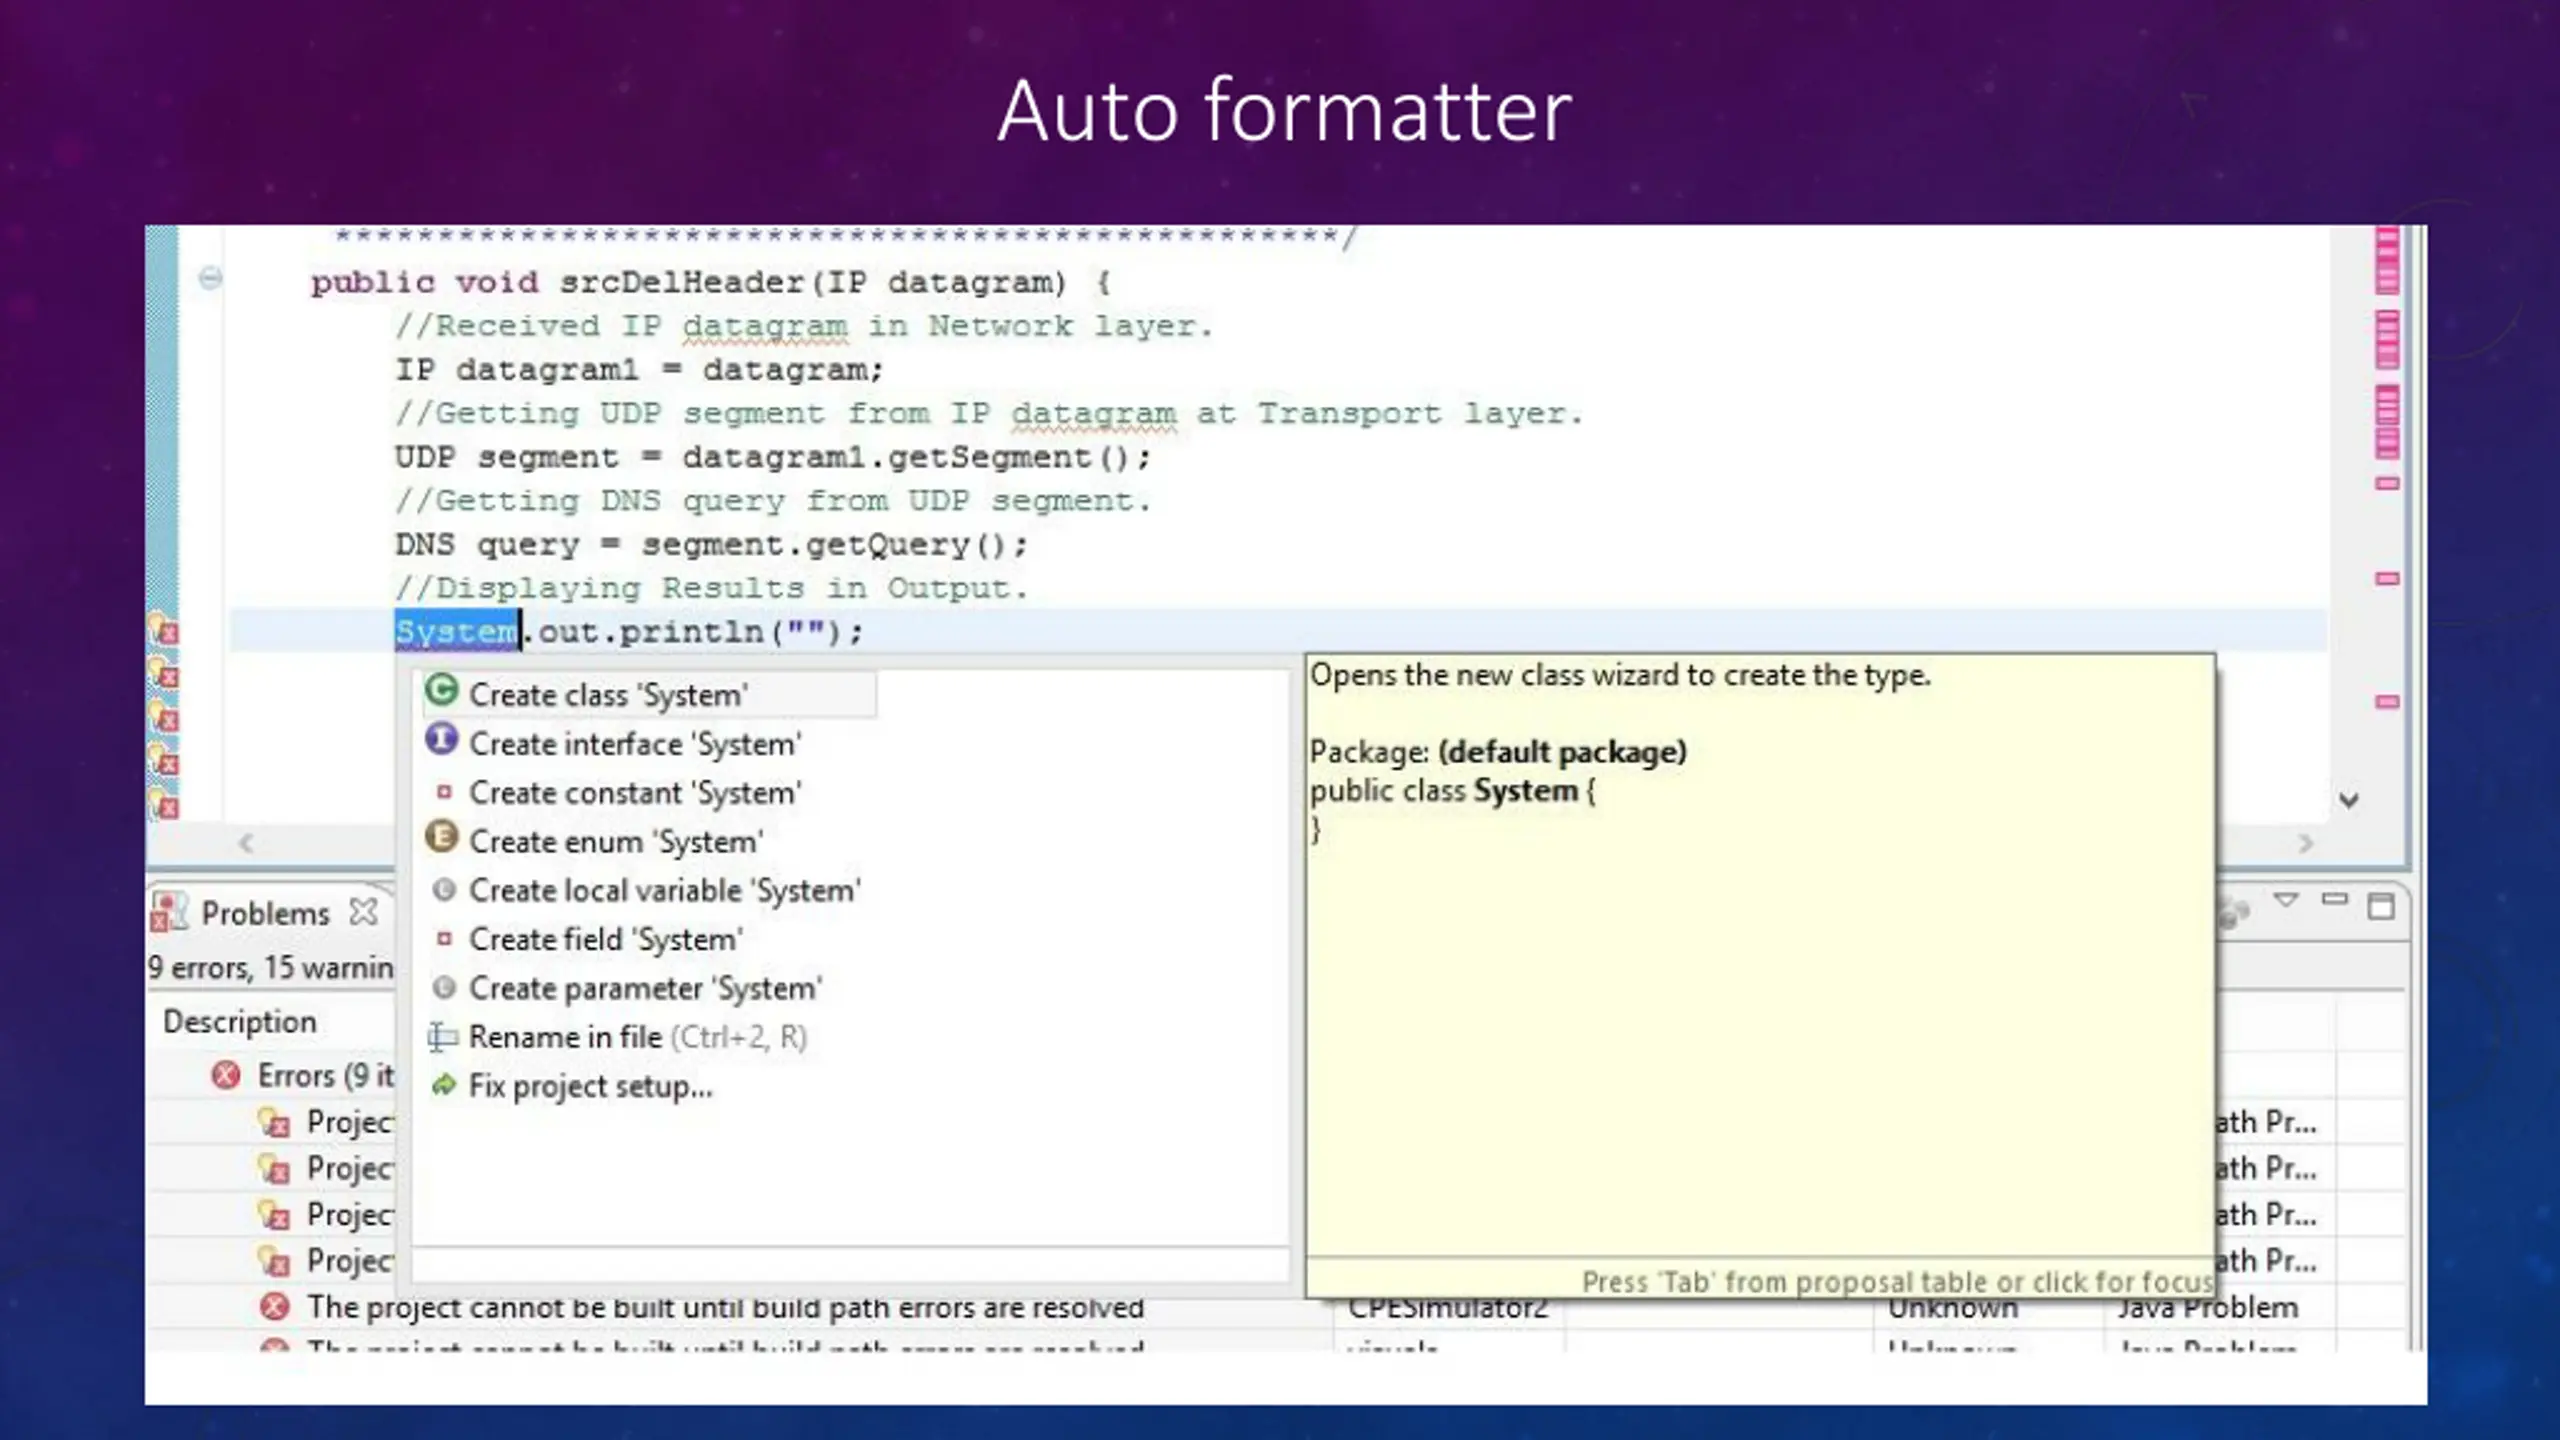Select the 'Errors (9 it' group row

(x=325, y=1075)
